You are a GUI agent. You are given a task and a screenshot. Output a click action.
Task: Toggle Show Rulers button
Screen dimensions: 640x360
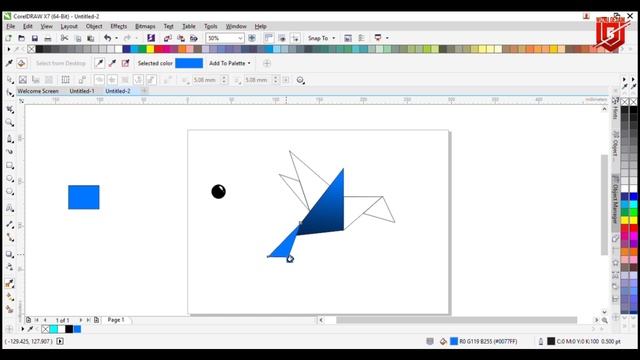click(269, 38)
